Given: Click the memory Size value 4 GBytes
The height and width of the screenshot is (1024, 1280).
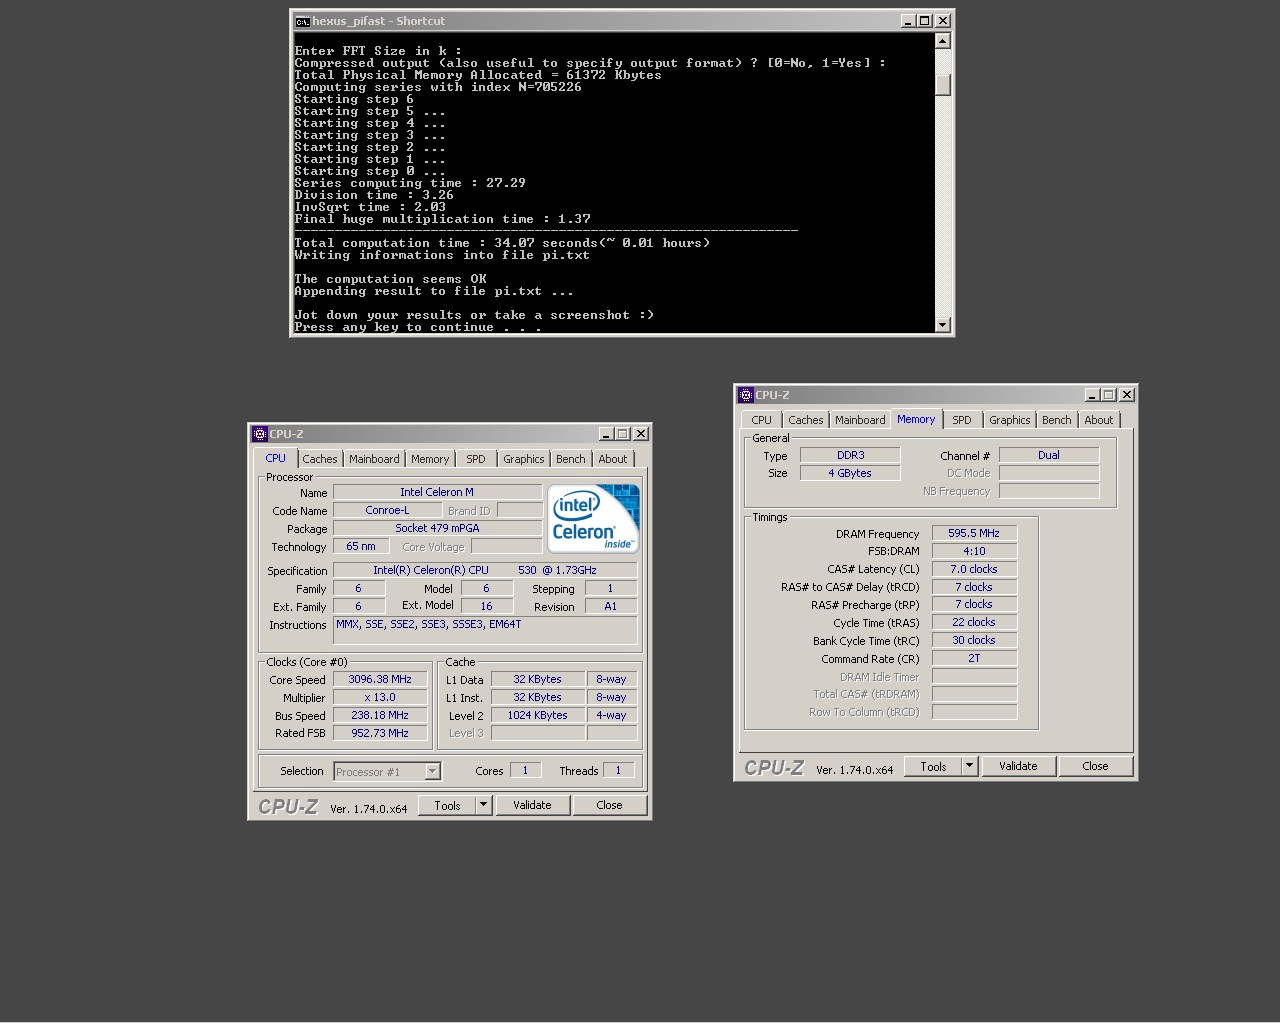Looking at the screenshot, I should [x=850, y=473].
